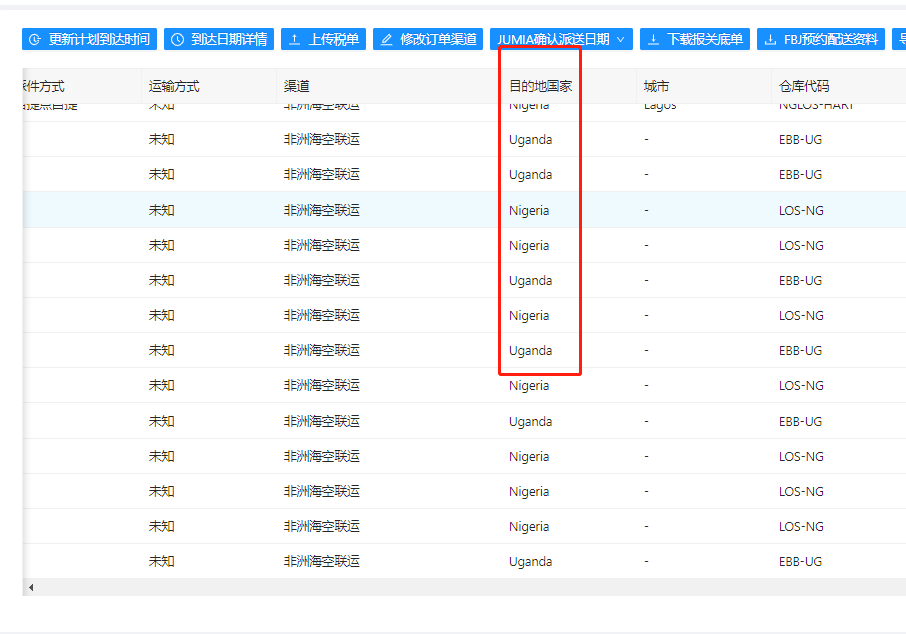
Task: Click the EBB-UG code in the last row
Action: tap(800, 562)
